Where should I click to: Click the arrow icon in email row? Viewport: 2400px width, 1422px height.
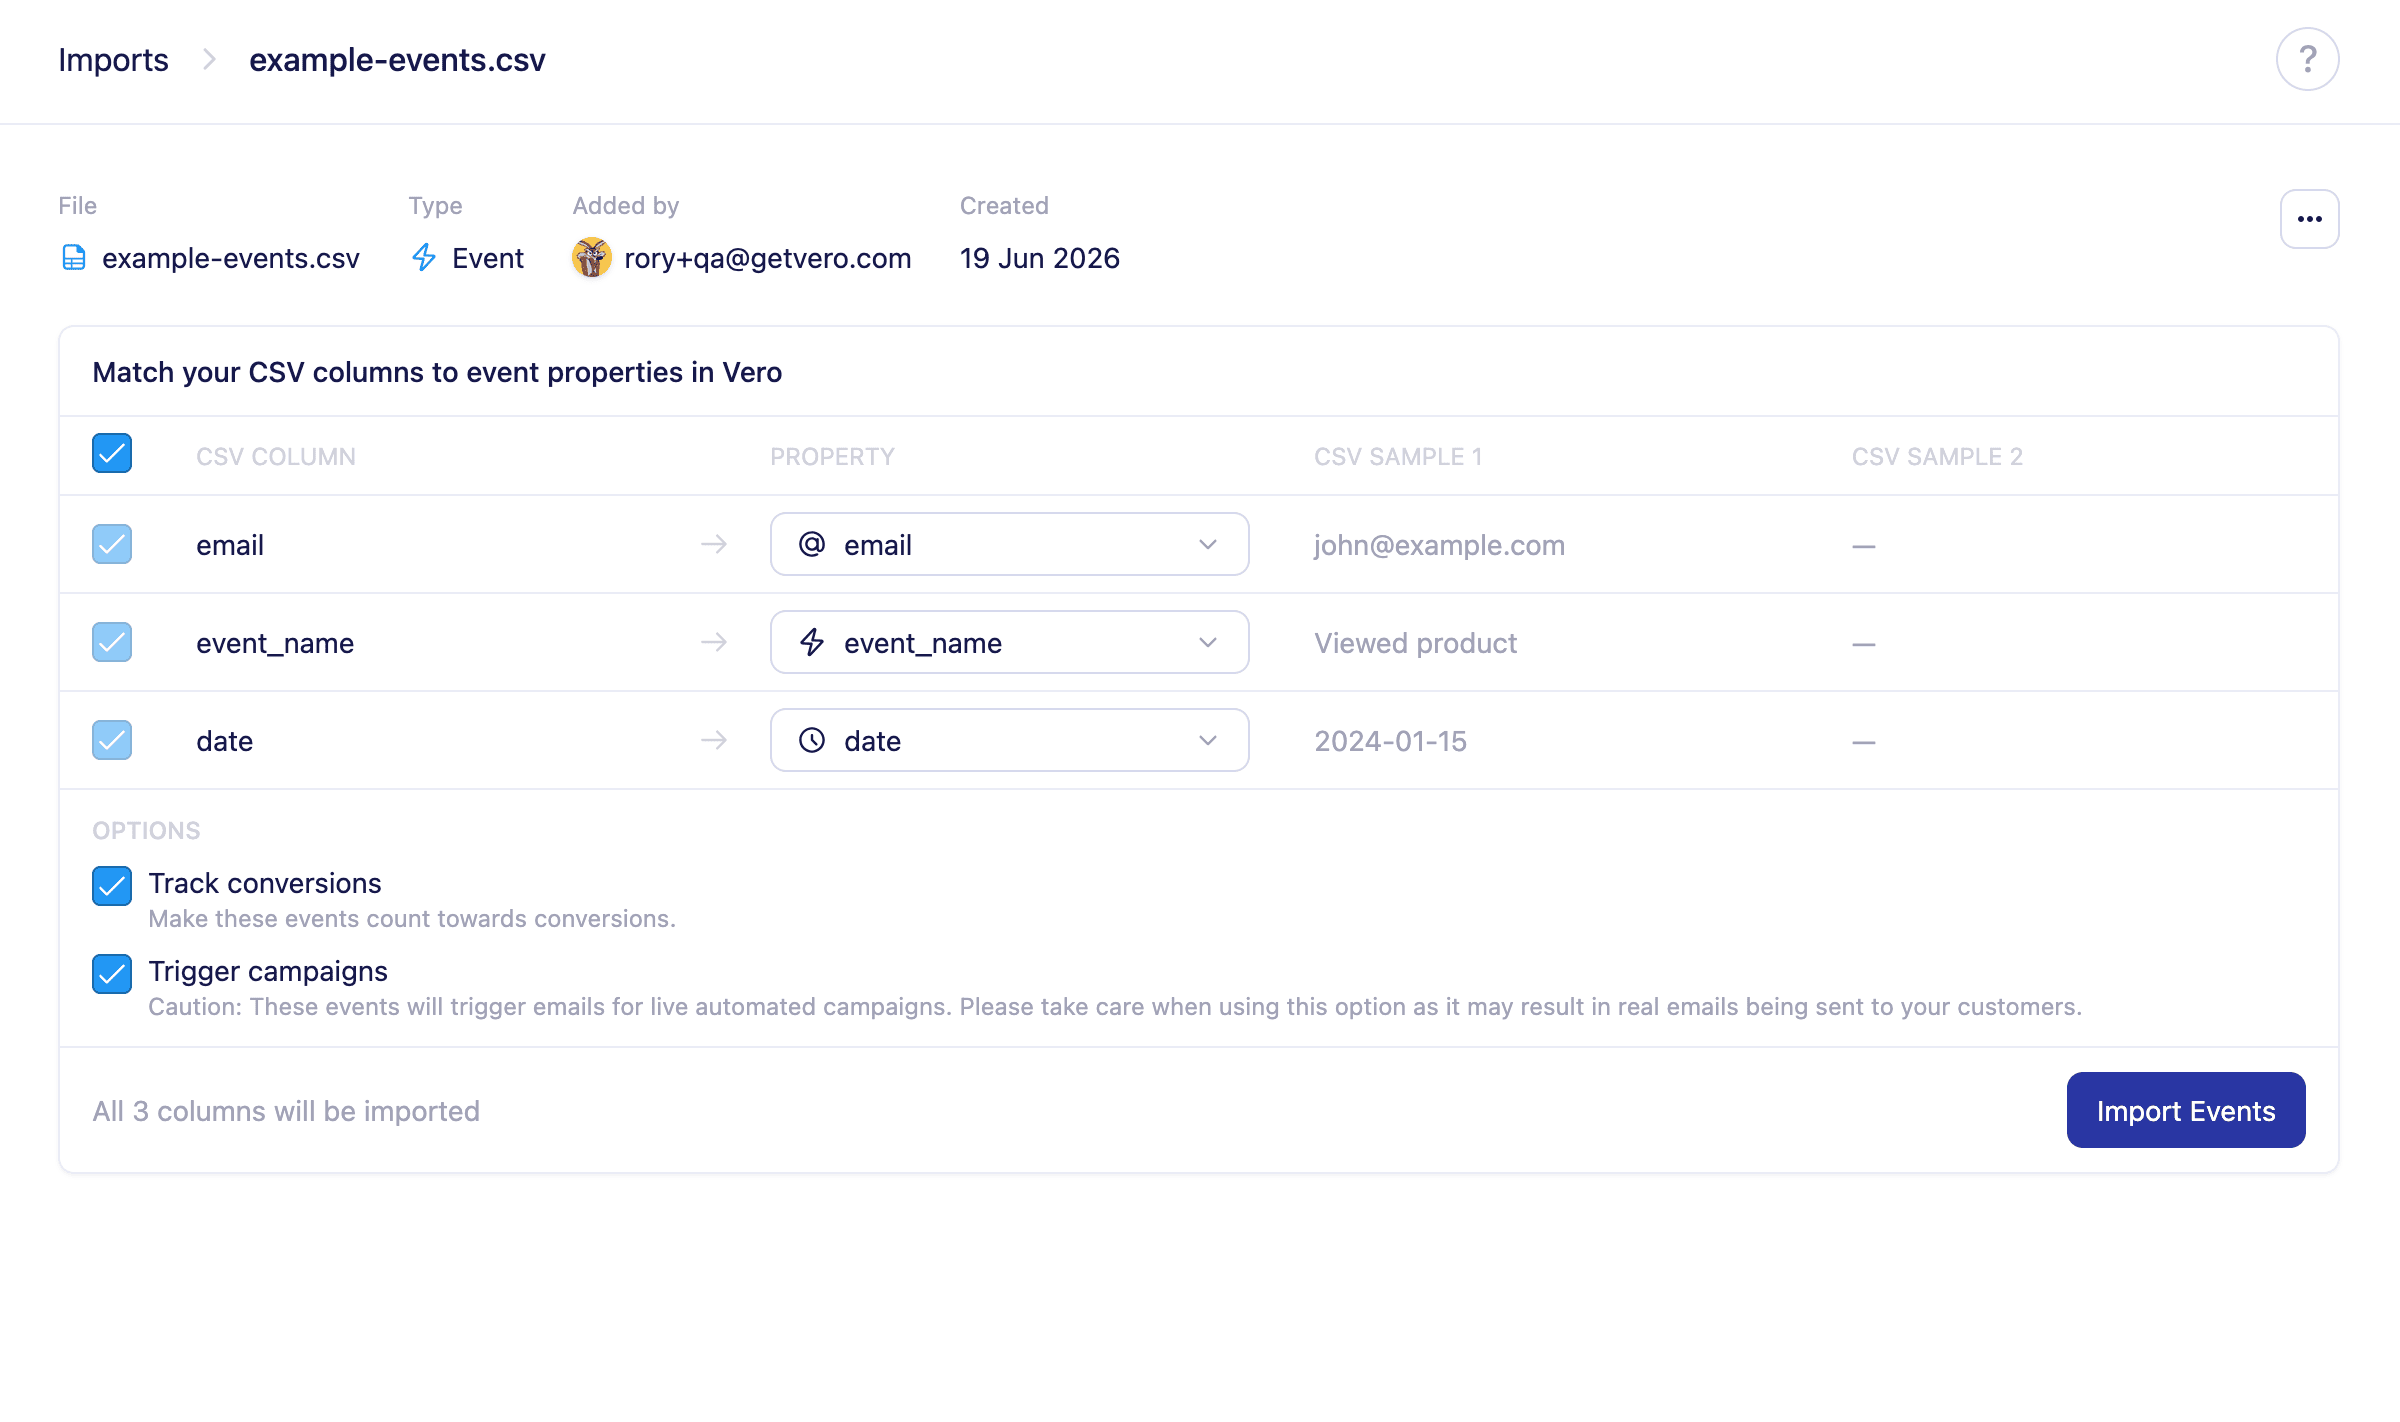tap(714, 544)
